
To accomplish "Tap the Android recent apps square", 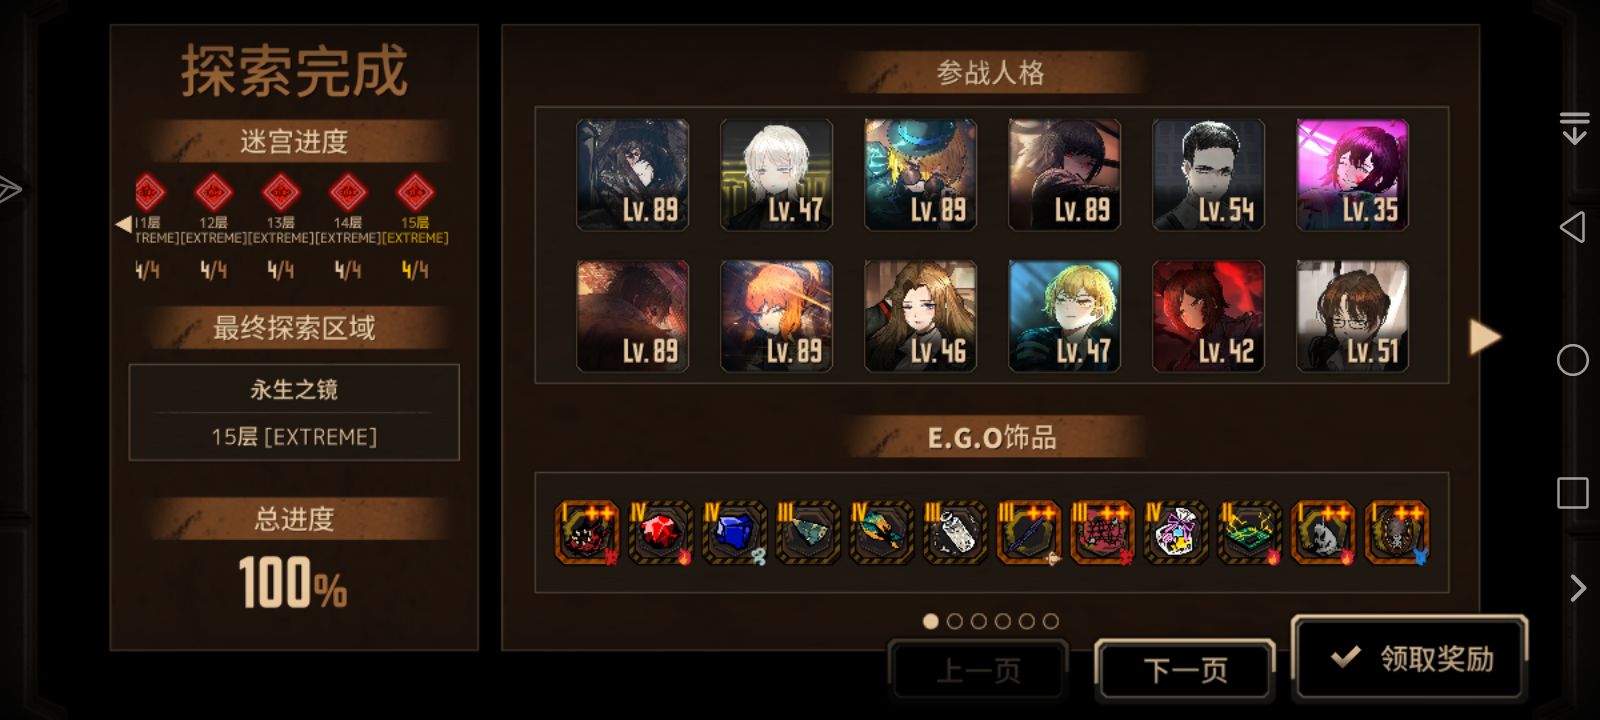I will pos(1573,493).
